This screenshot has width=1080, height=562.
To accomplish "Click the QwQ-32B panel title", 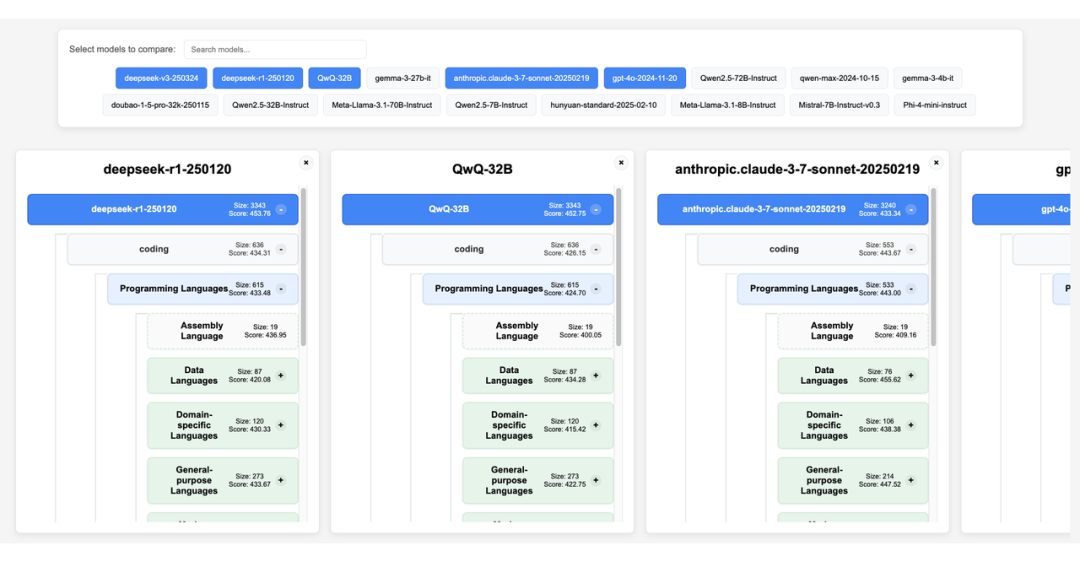I will pos(482,169).
